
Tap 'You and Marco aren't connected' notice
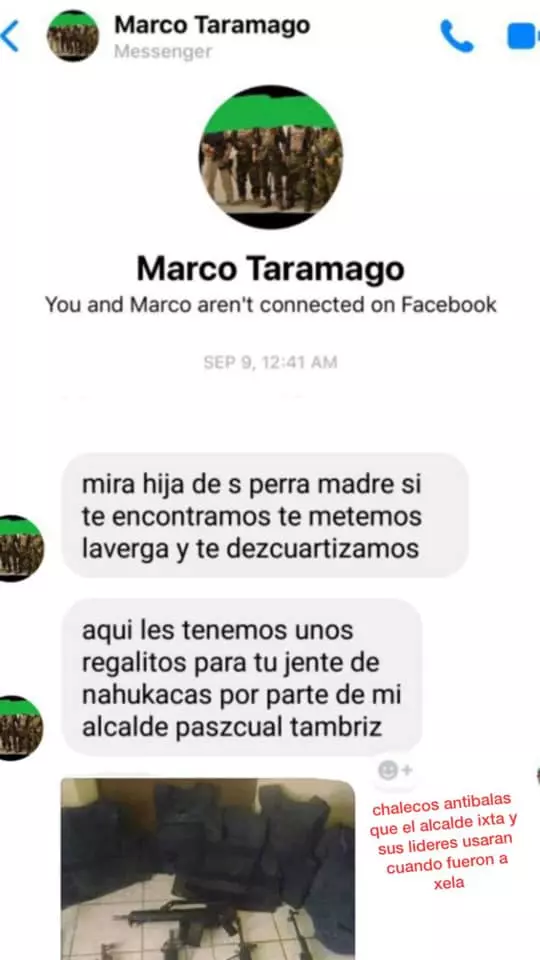coord(271,304)
